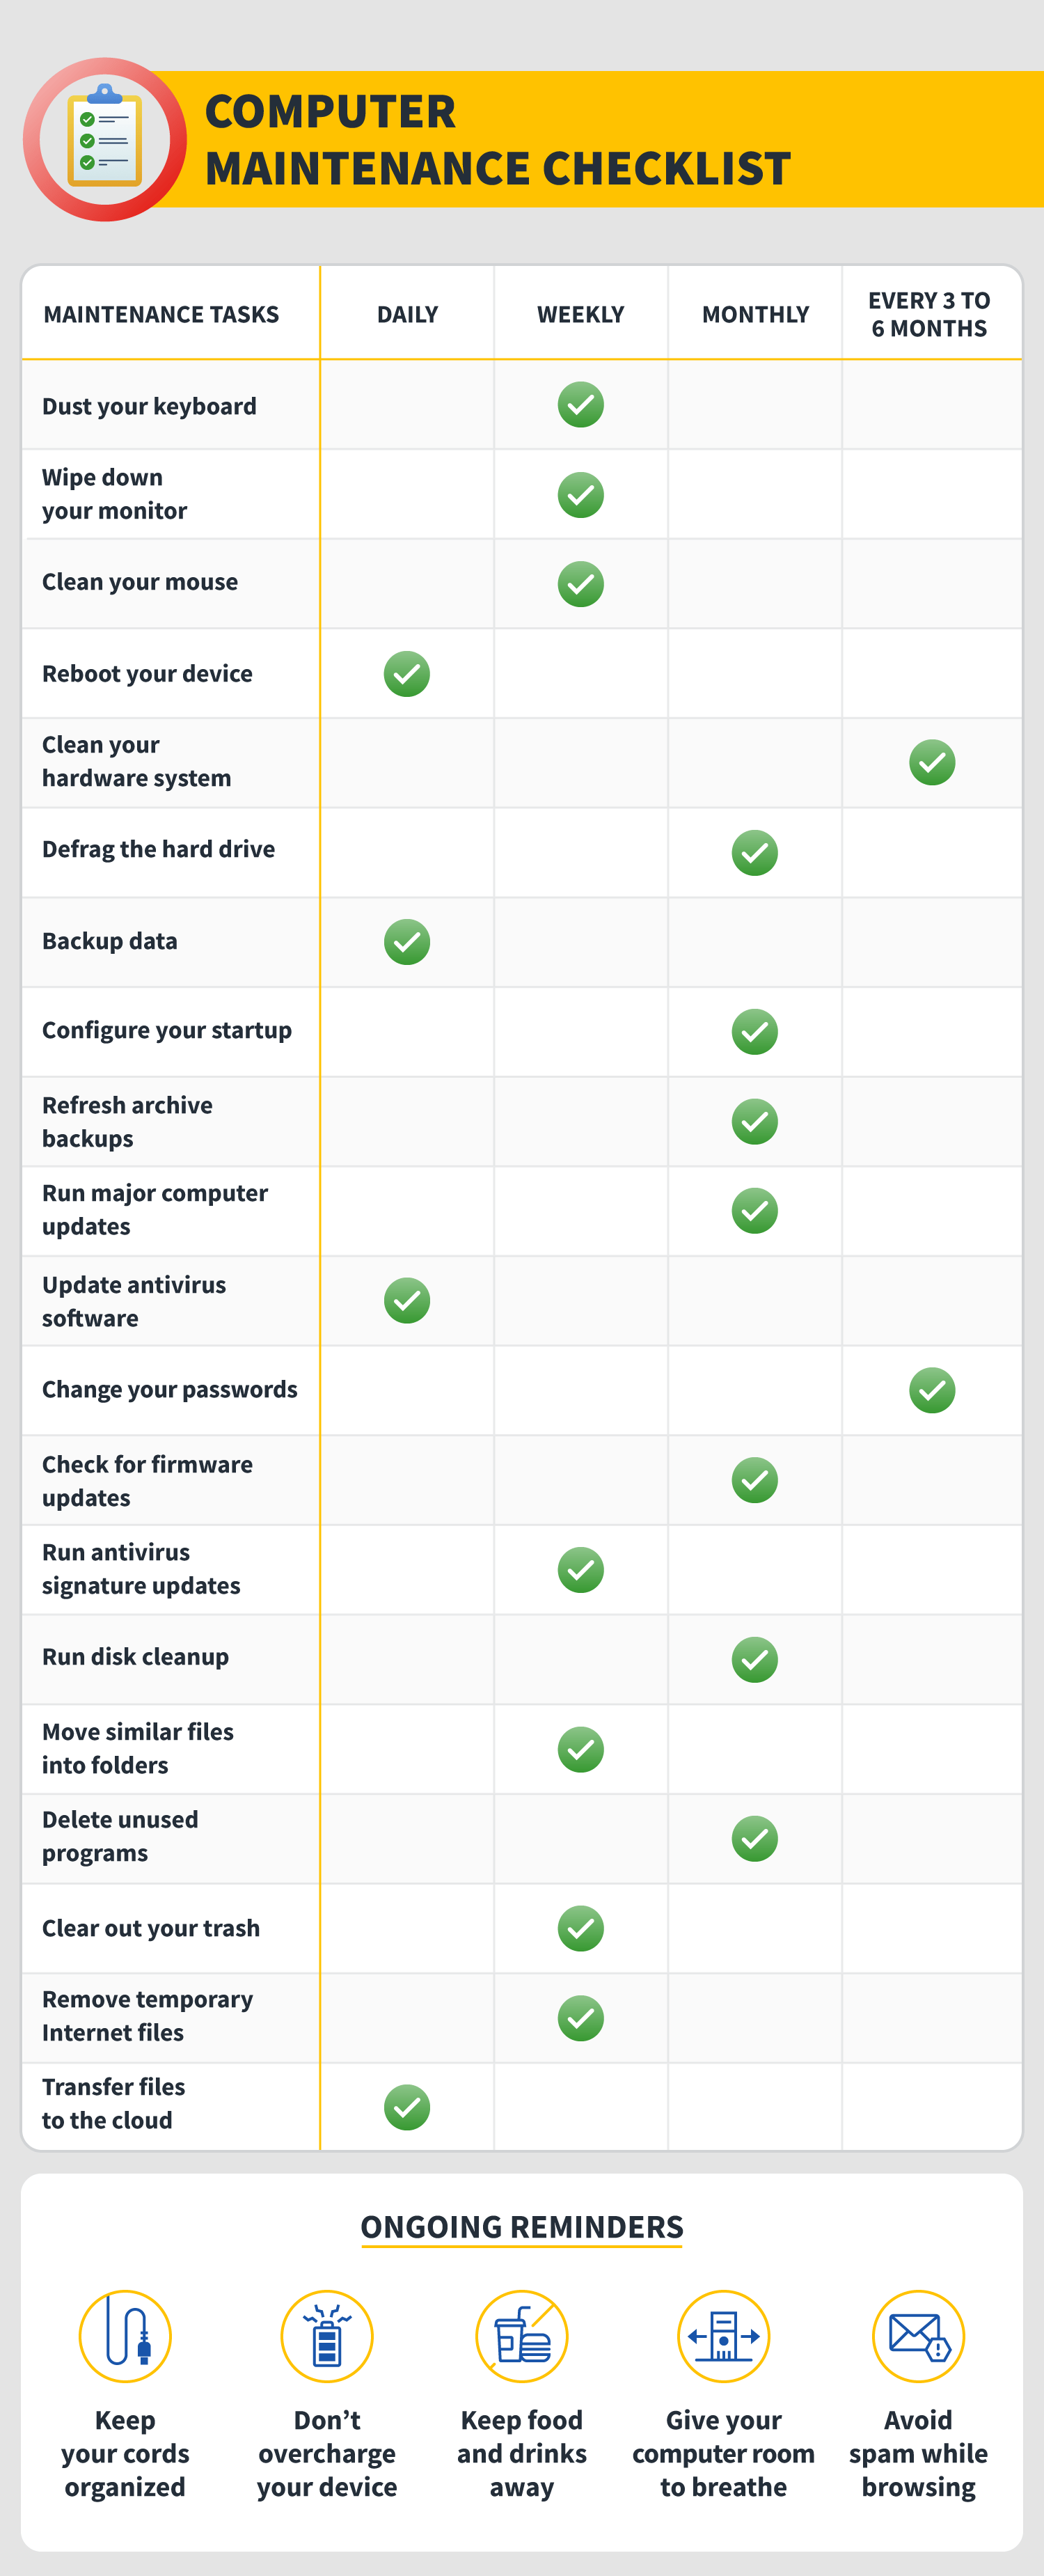Click the daily checkmark for Reboot your device
This screenshot has width=1044, height=2576.
tap(407, 674)
